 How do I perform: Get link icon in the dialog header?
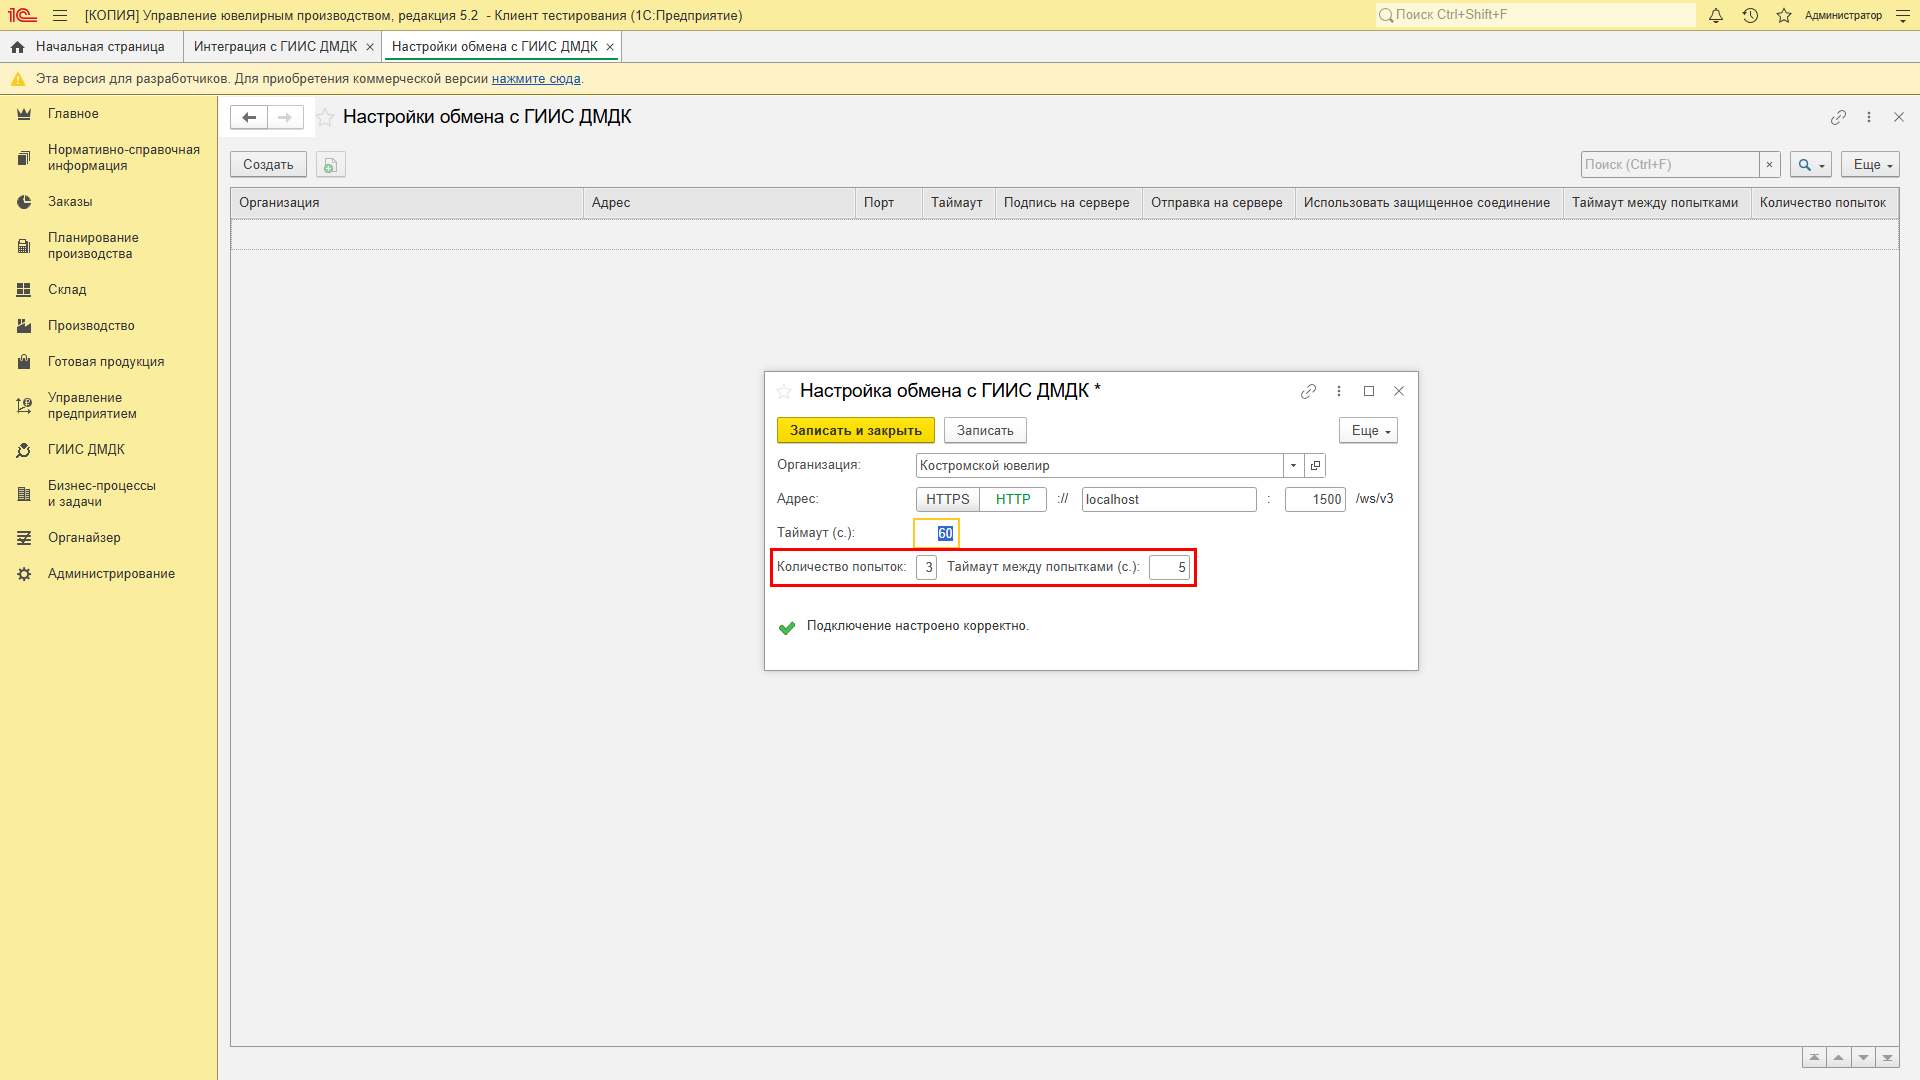(x=1308, y=391)
